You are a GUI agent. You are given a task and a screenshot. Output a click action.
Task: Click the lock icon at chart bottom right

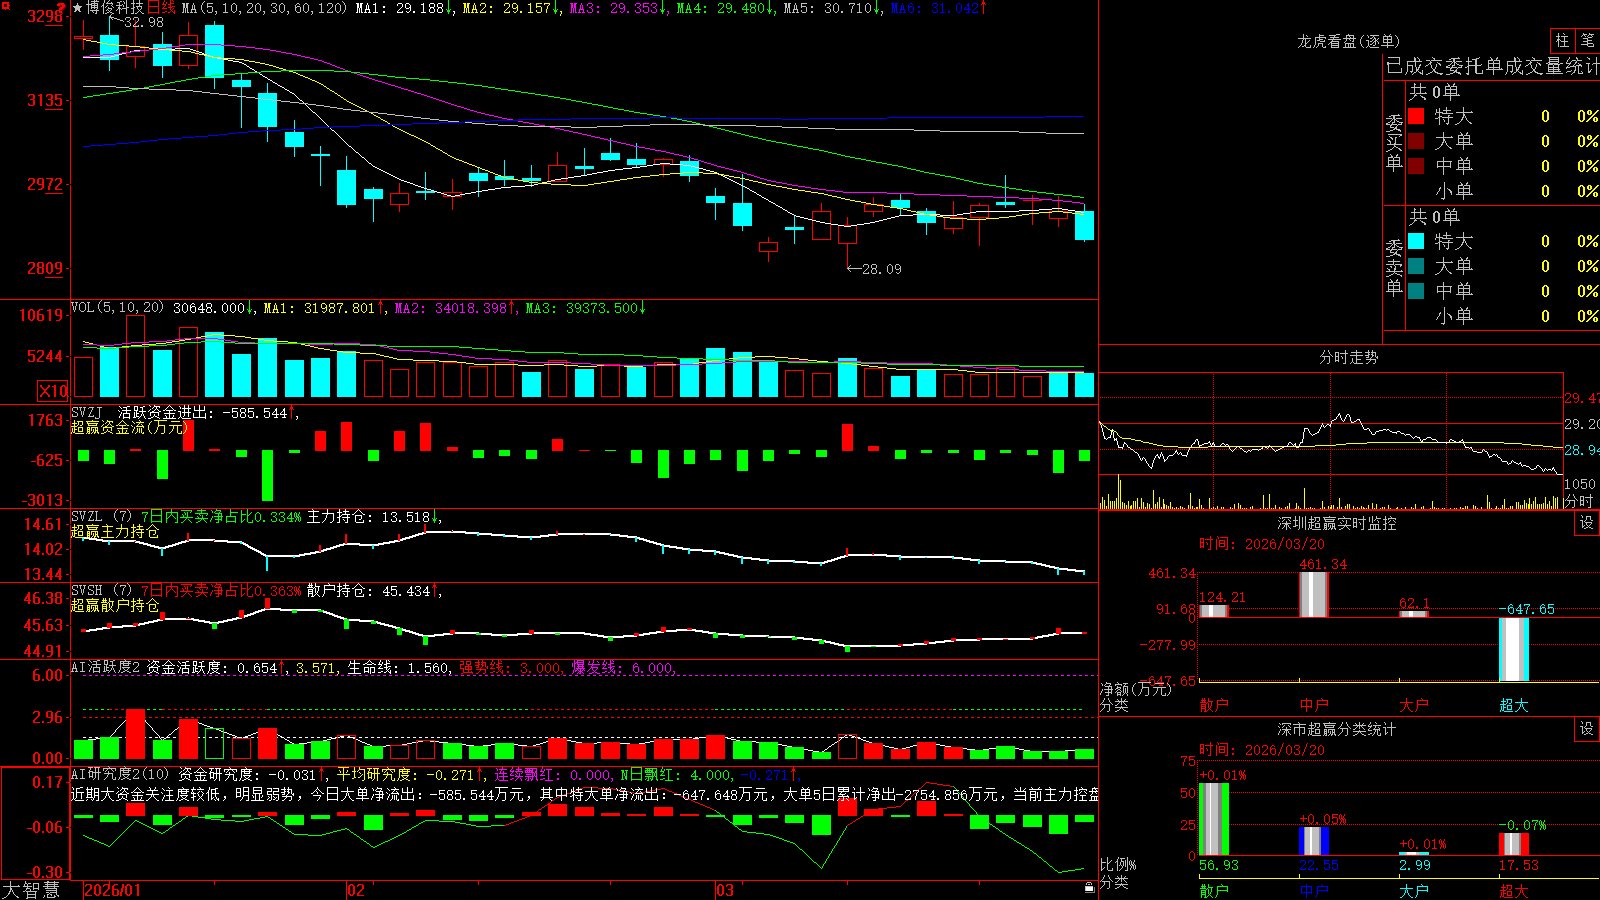(x=1089, y=888)
